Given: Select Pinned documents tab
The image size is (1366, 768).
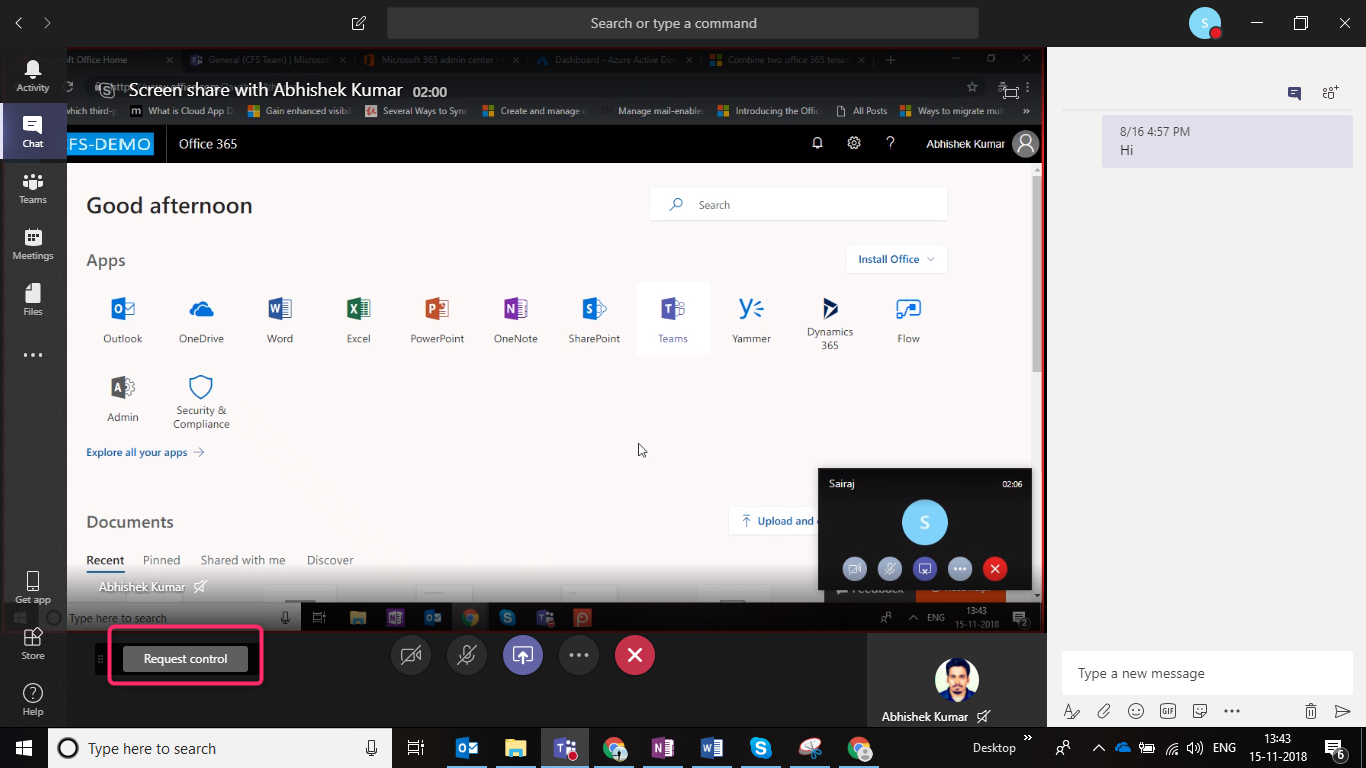Looking at the screenshot, I should pos(161,560).
